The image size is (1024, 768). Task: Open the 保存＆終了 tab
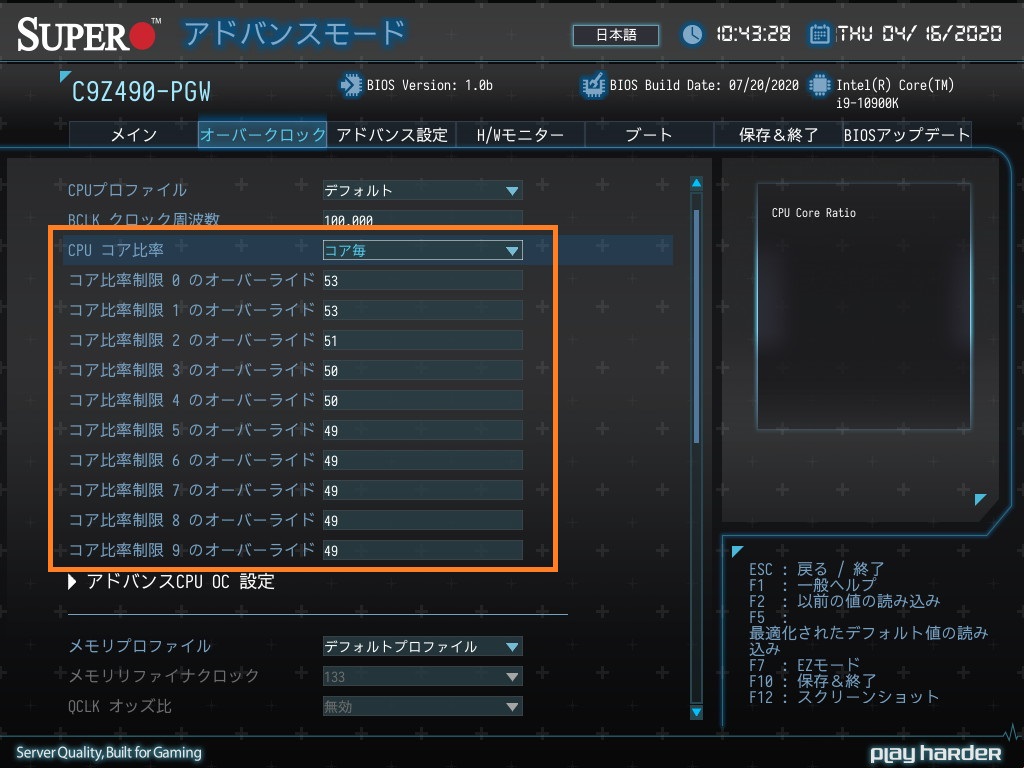pos(778,135)
